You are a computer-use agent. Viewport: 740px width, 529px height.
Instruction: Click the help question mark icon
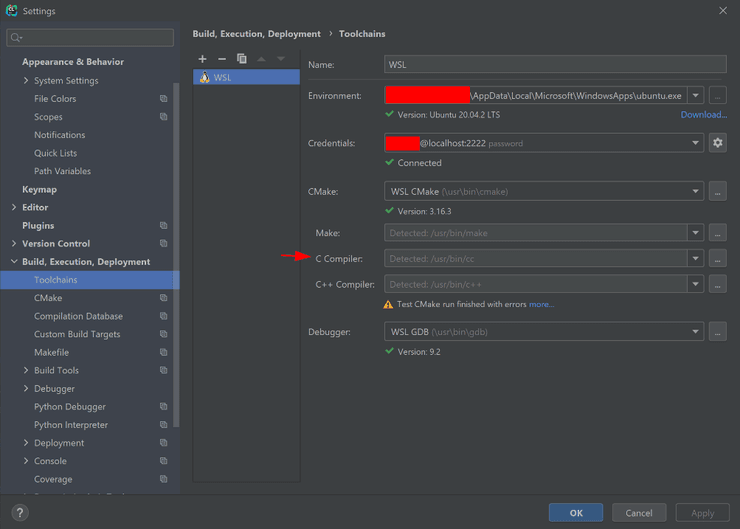(19, 513)
